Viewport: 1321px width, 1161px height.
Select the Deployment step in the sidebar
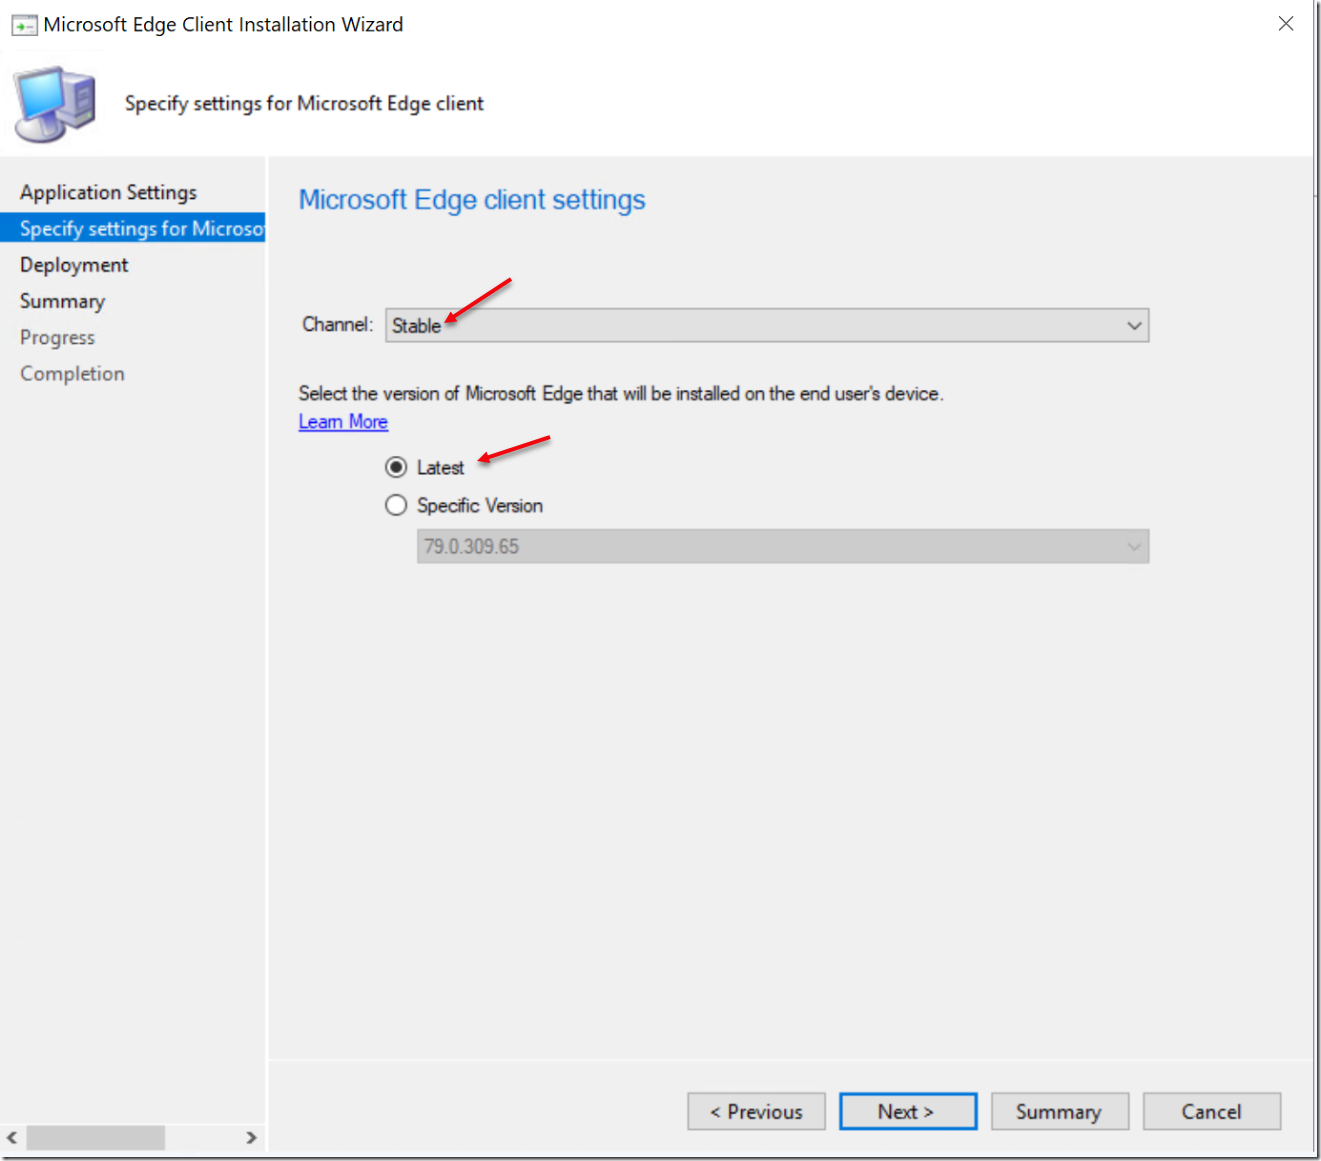click(x=73, y=264)
